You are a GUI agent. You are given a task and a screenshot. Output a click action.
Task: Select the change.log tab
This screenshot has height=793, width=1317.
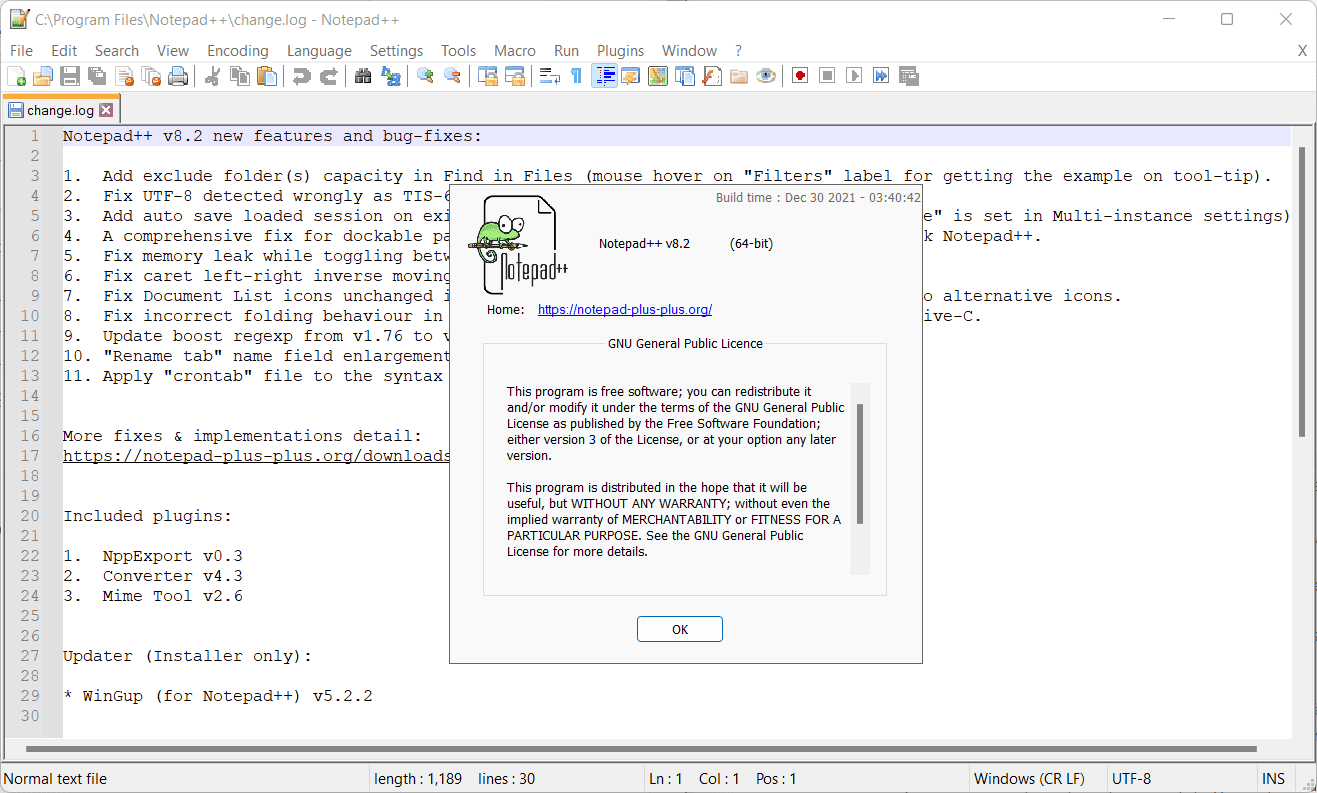coord(60,110)
